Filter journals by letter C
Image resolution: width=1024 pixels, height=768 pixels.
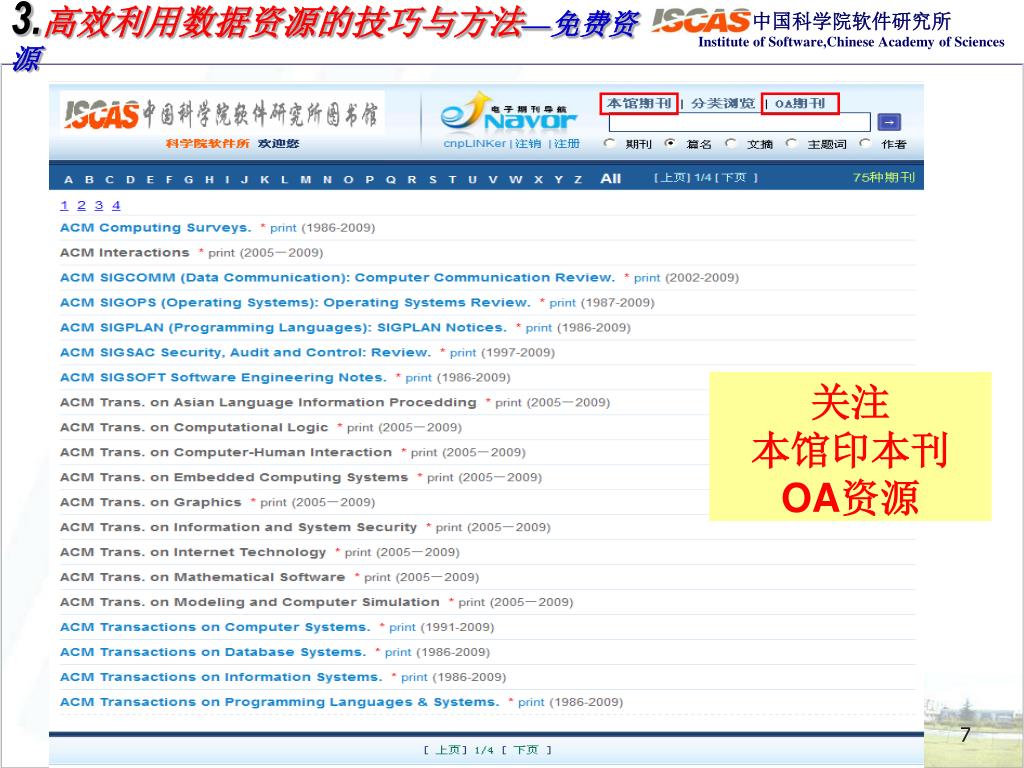(110, 180)
